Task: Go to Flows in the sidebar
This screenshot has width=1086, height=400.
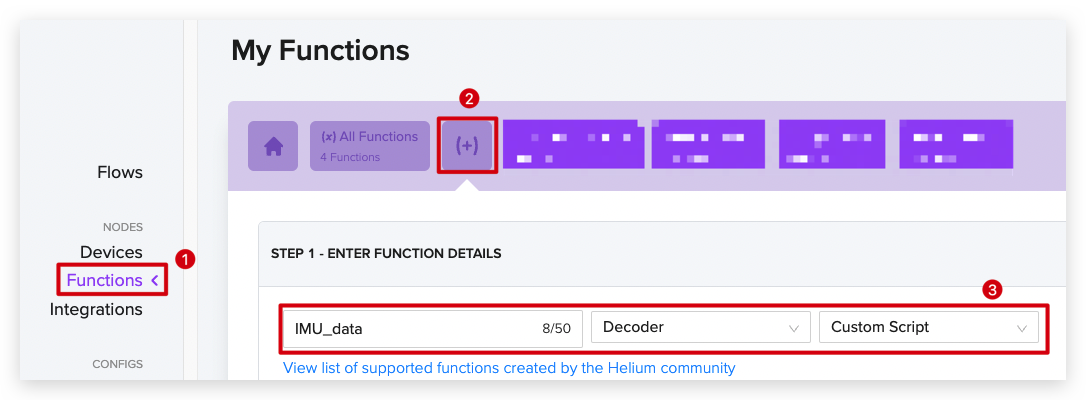Action: [x=120, y=172]
